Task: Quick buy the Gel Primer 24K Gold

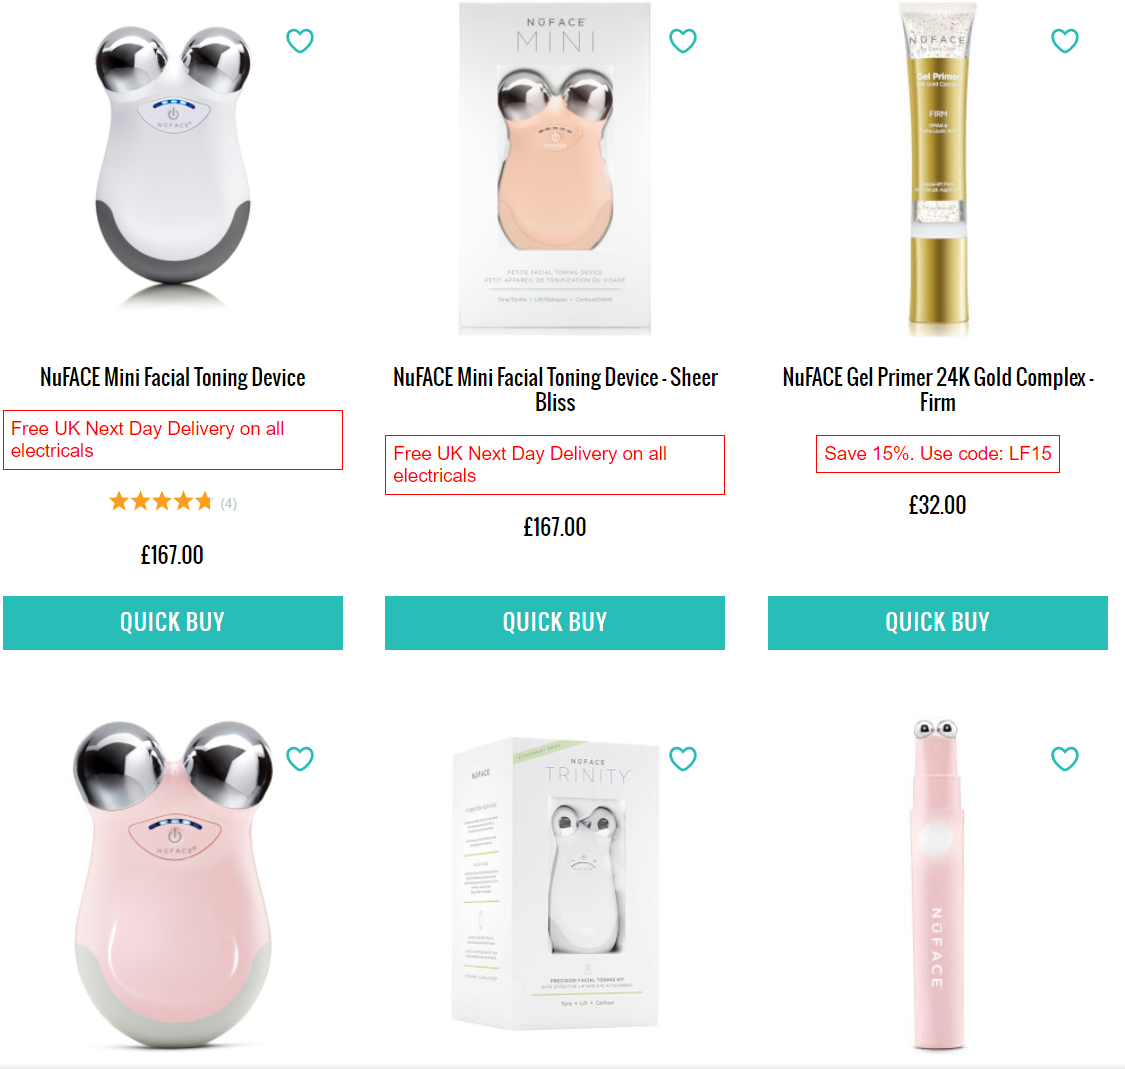Action: click(937, 623)
